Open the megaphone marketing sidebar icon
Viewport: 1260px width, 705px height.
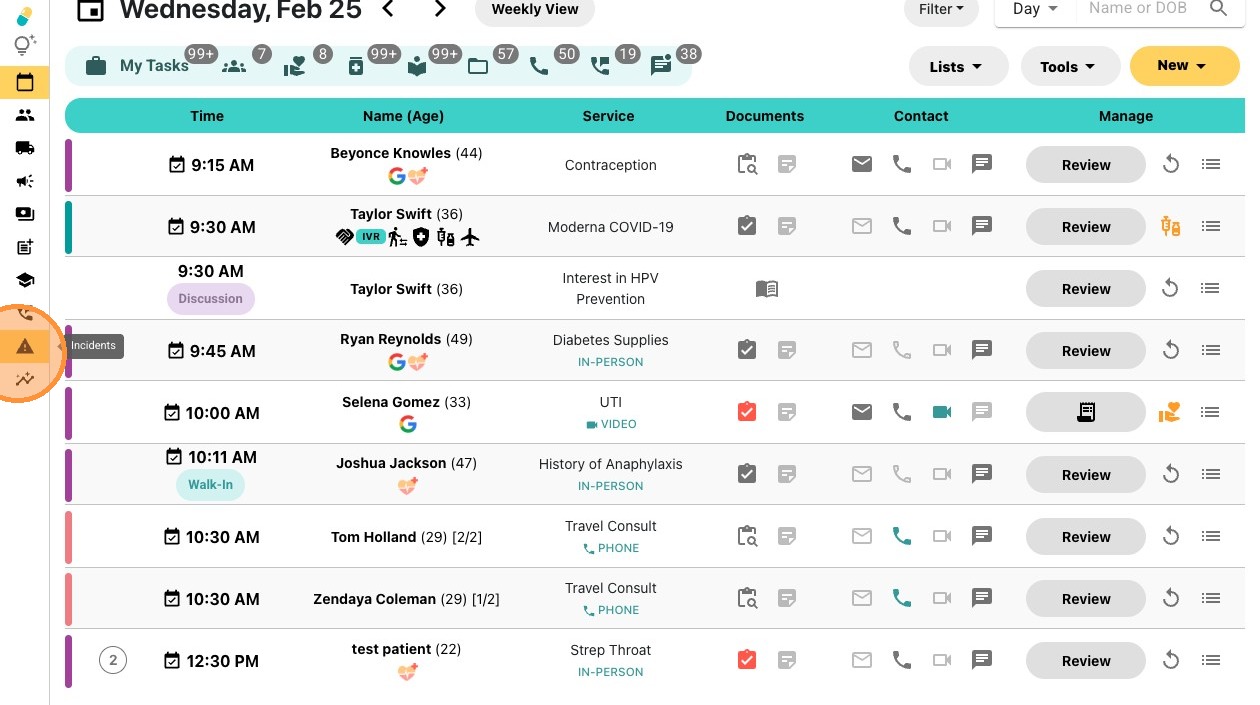pyautogui.click(x=25, y=181)
